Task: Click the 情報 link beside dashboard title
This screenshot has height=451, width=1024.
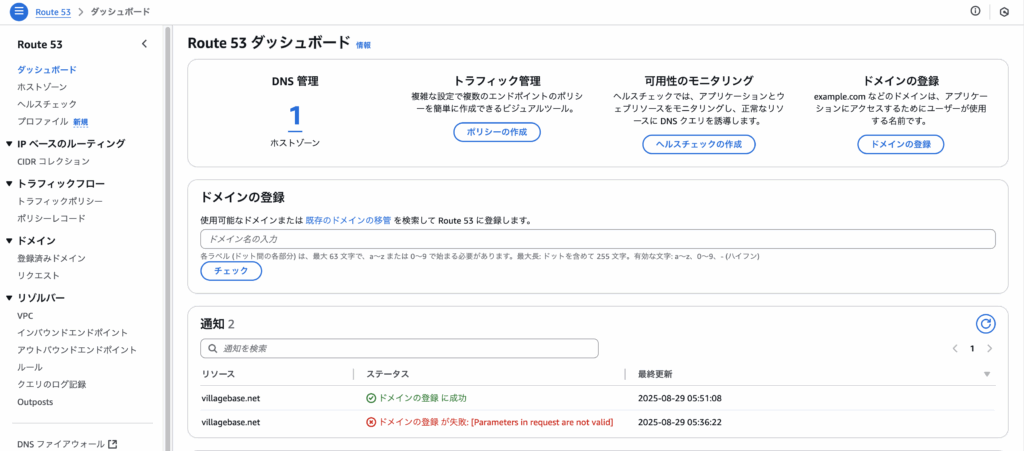Action: click(363, 45)
